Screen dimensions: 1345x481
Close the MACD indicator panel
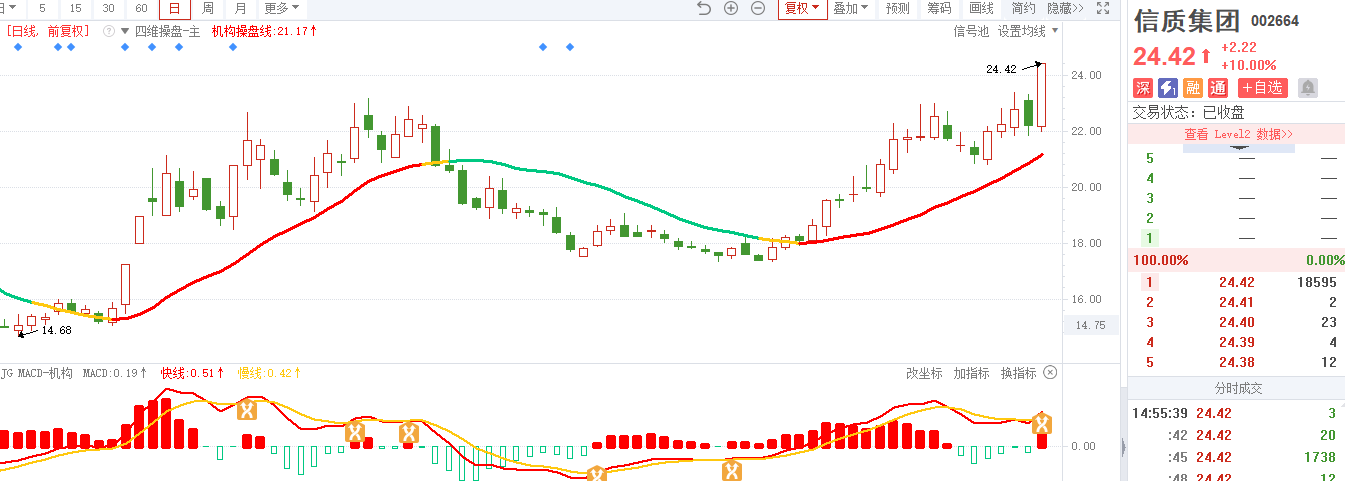(1050, 373)
